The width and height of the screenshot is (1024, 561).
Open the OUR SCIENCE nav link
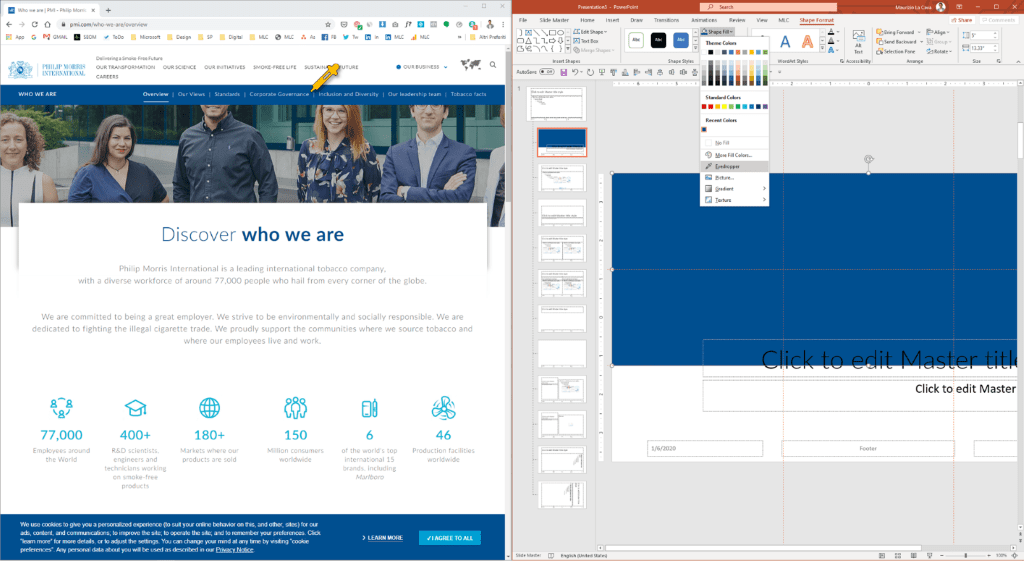tap(179, 67)
